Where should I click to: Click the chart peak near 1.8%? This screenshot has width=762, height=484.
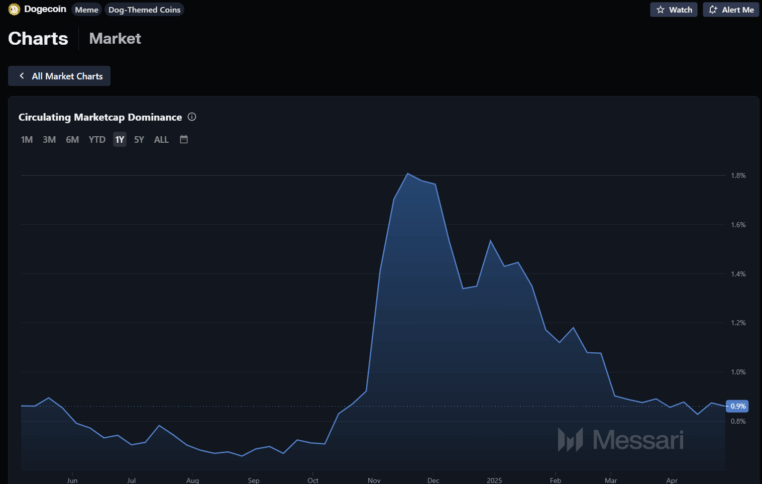click(407, 174)
